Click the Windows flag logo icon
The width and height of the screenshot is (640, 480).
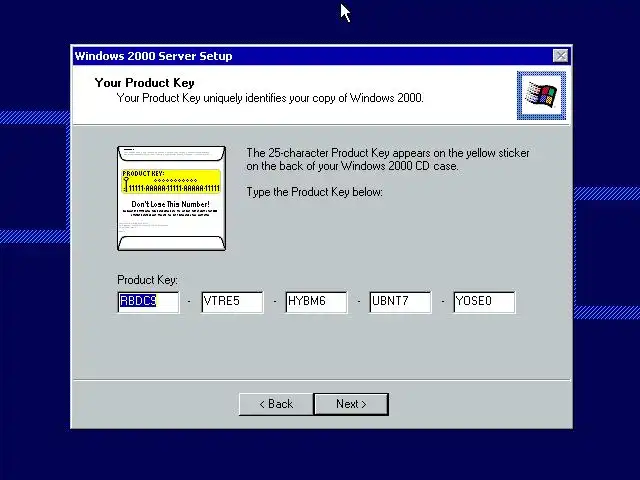[x=541, y=96]
